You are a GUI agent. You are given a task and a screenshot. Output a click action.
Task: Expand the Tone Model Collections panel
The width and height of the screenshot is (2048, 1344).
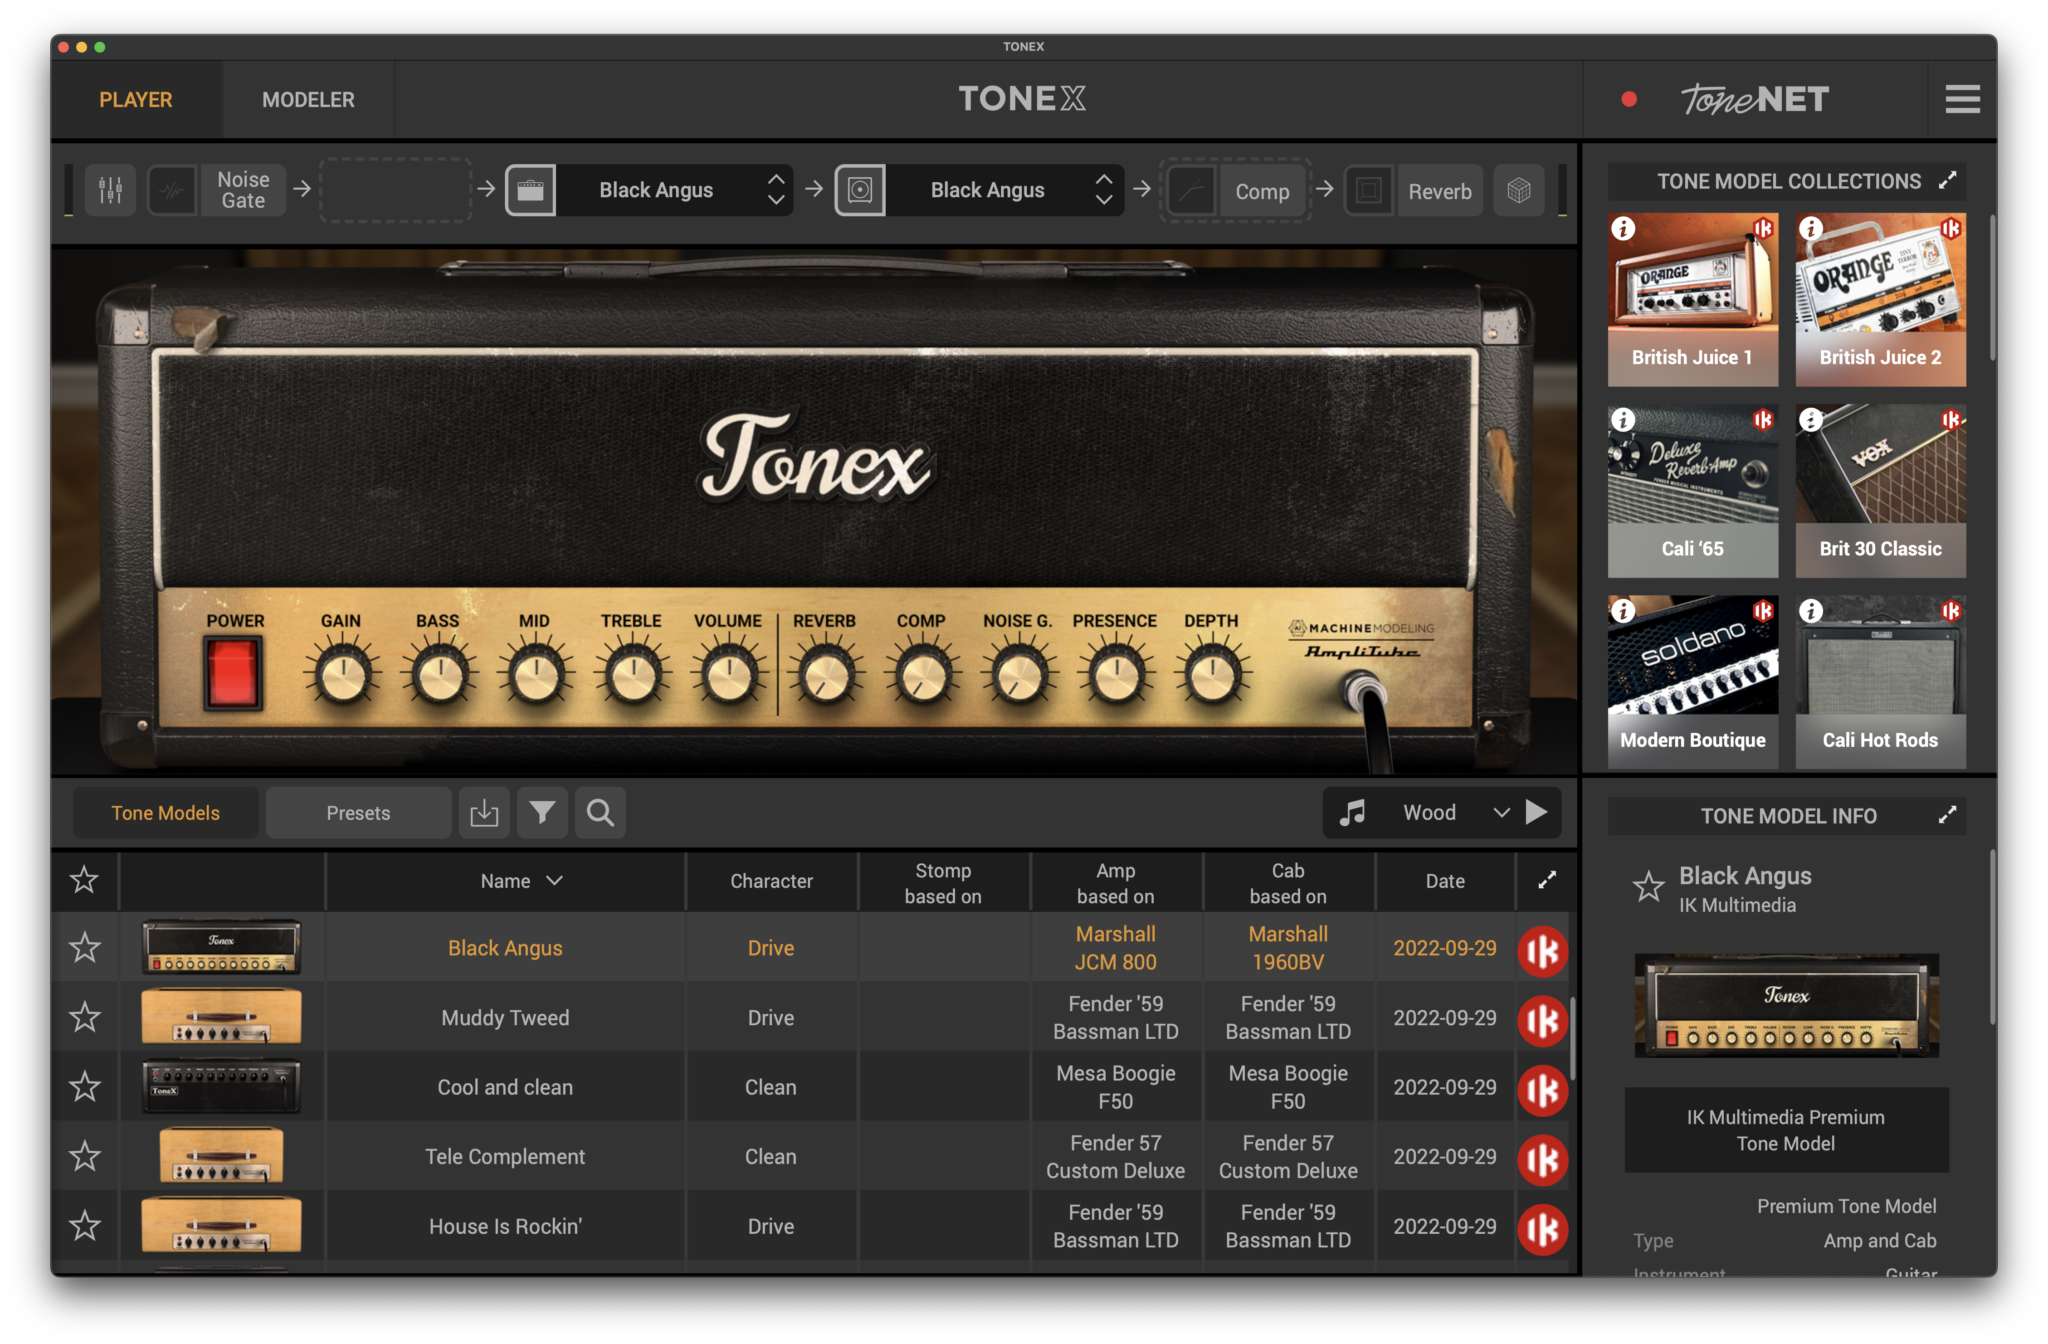1947,181
